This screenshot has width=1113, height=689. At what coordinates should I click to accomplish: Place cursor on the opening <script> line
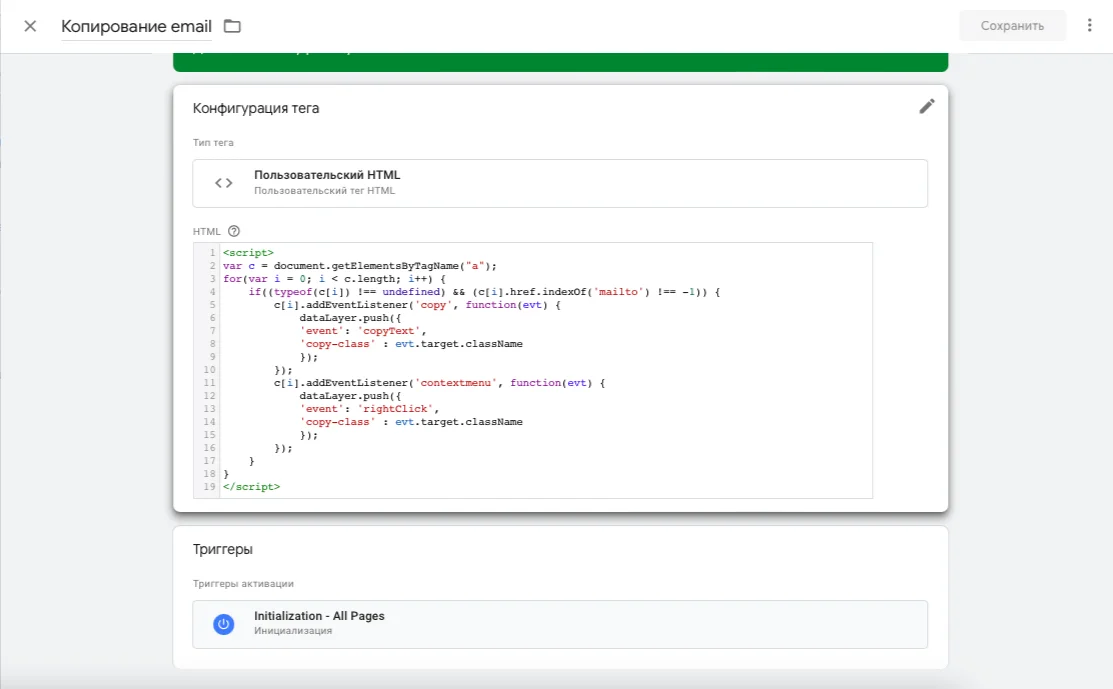click(x=248, y=253)
